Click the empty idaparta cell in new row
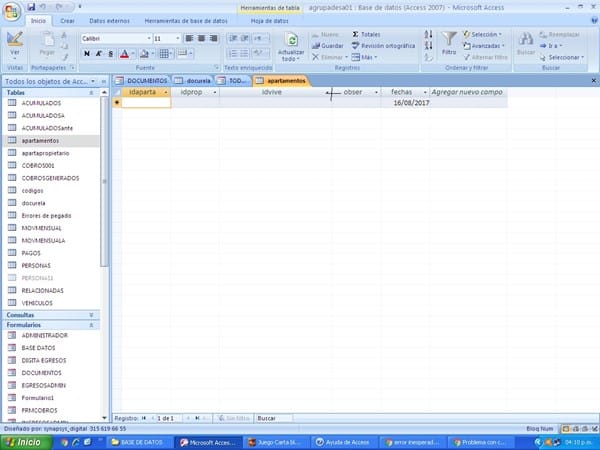The image size is (600, 450). click(x=146, y=103)
